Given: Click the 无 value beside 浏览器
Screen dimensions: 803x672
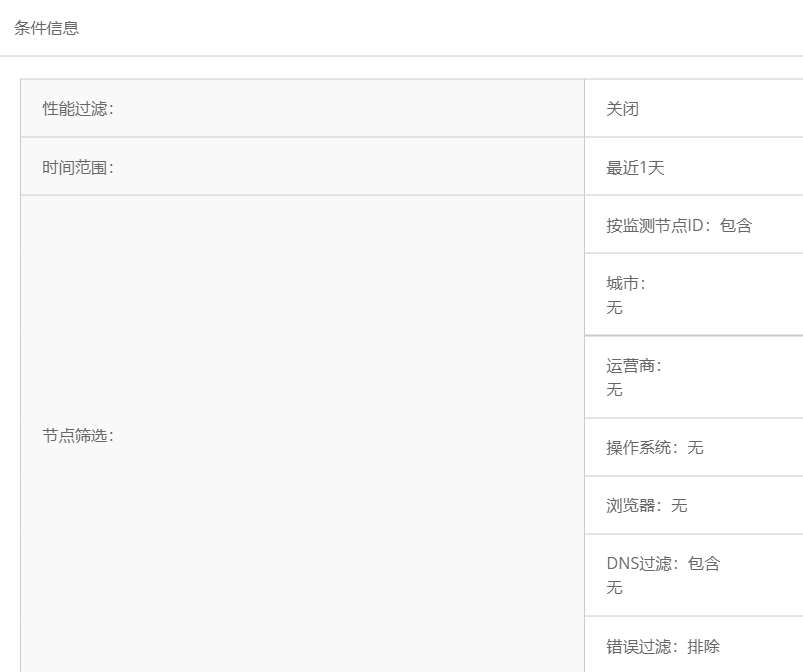Looking at the screenshot, I should coord(680,506).
